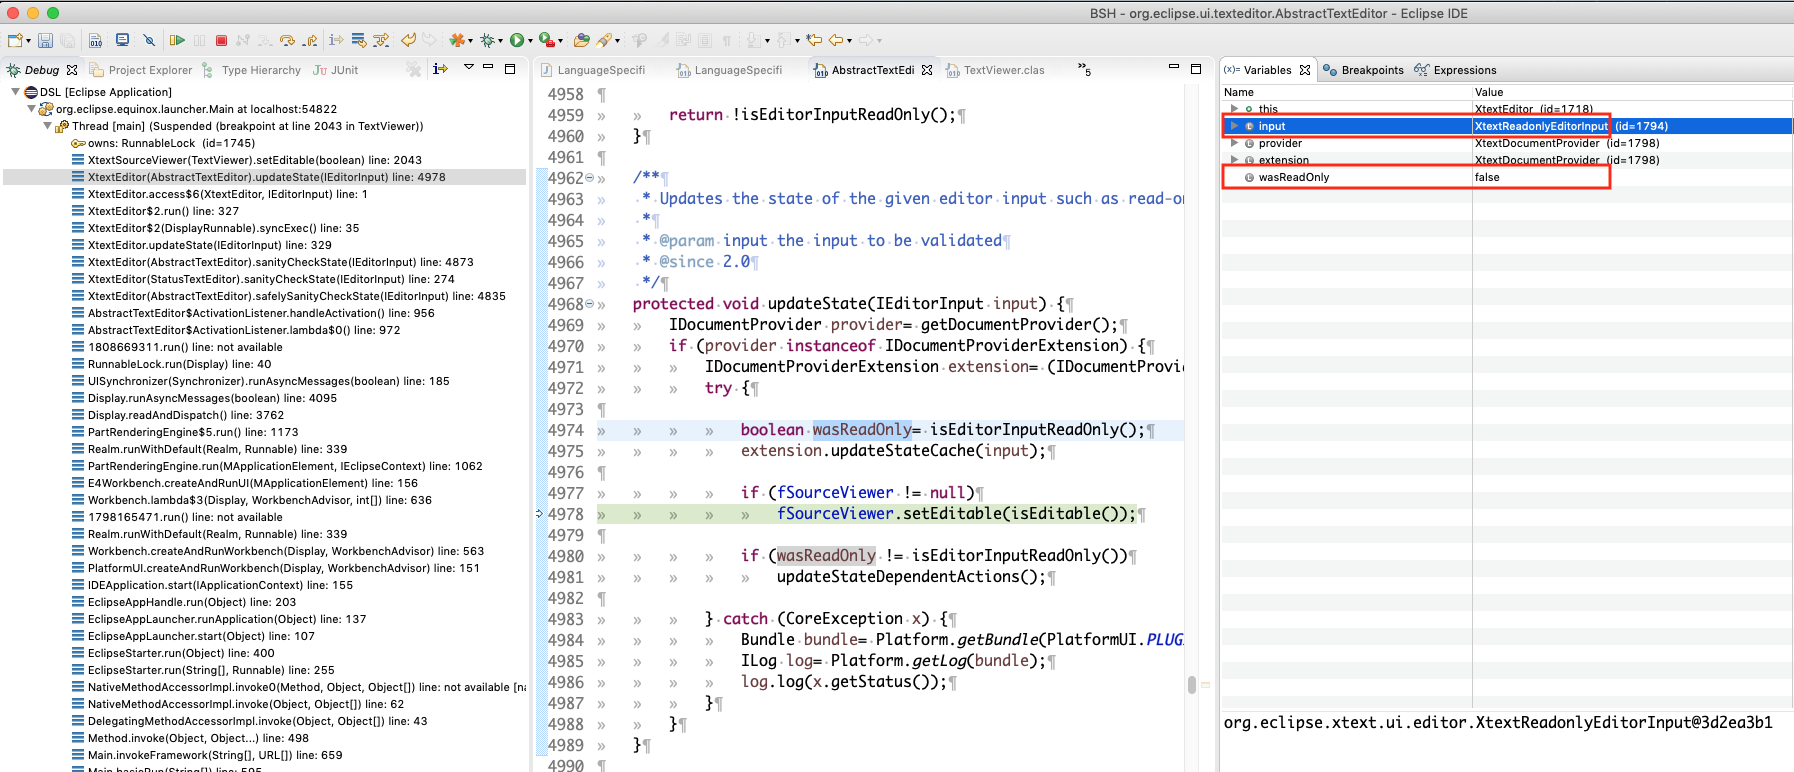Screen dimensions: 1794x772
Task: Toggle Skip All Breakpoints
Action: (149, 40)
